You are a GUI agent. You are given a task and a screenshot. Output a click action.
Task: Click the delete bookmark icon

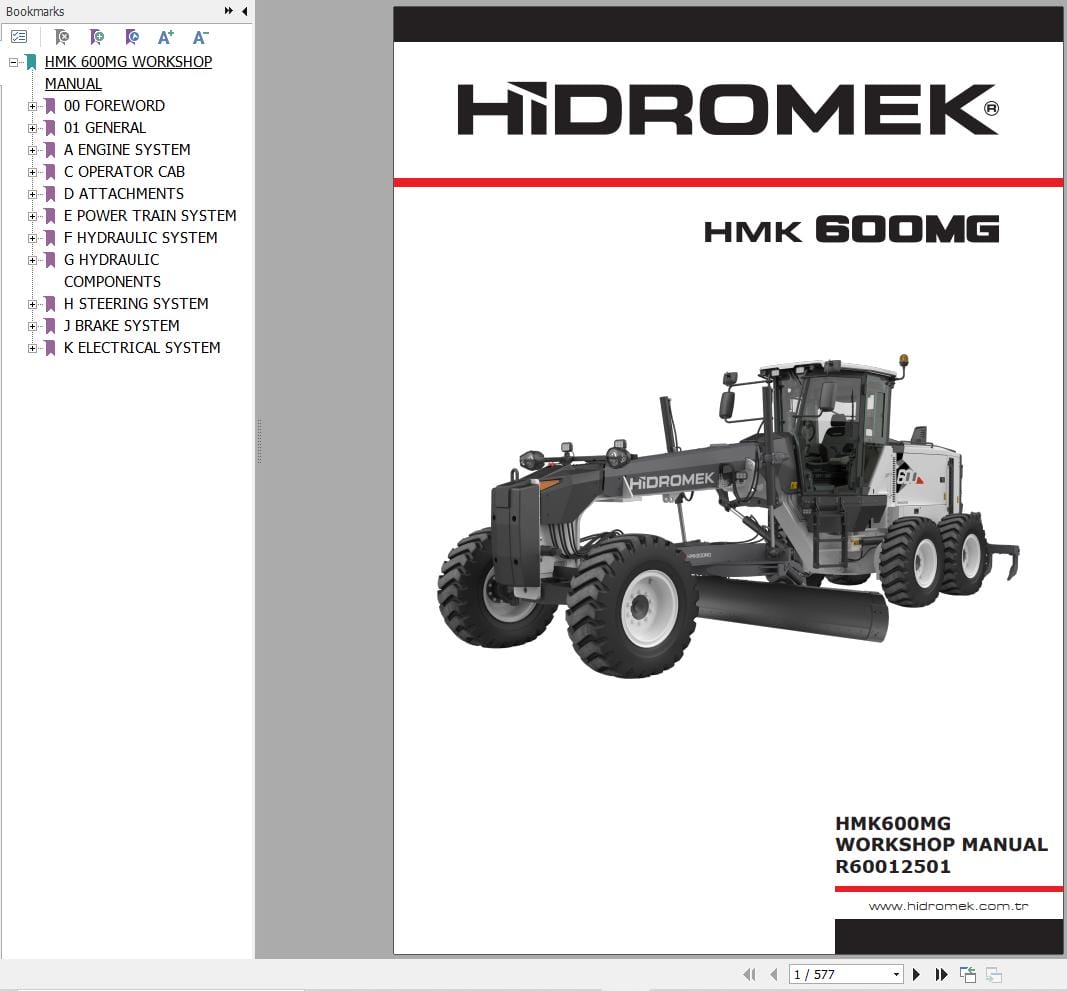coord(62,37)
